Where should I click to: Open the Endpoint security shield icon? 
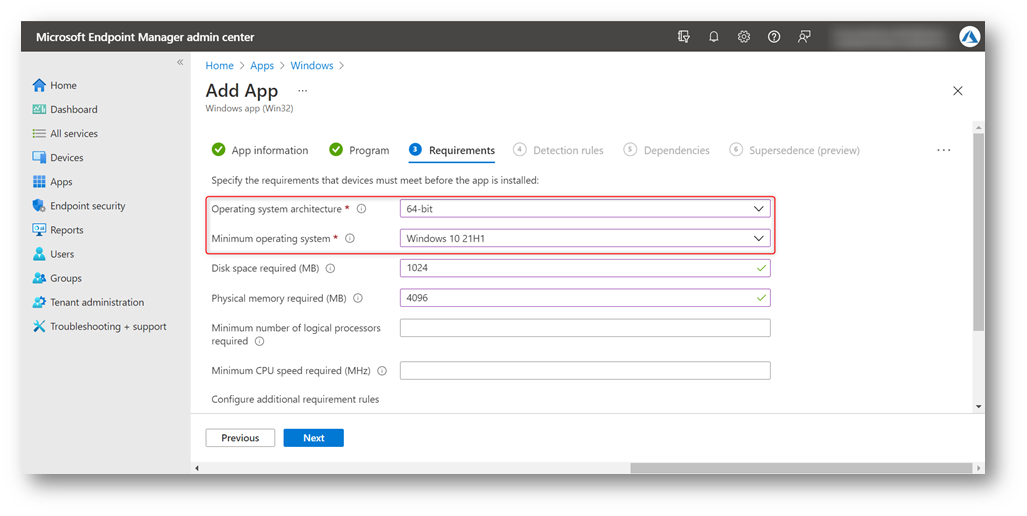point(39,206)
